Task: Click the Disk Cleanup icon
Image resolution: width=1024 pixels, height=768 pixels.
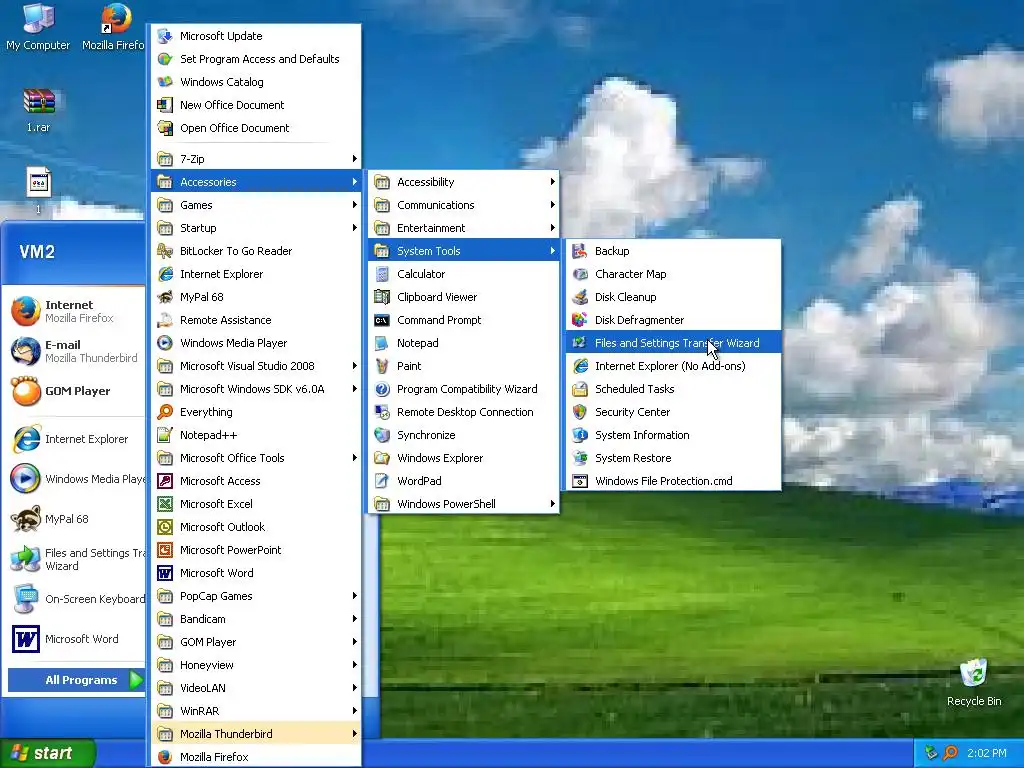Action: (579, 296)
